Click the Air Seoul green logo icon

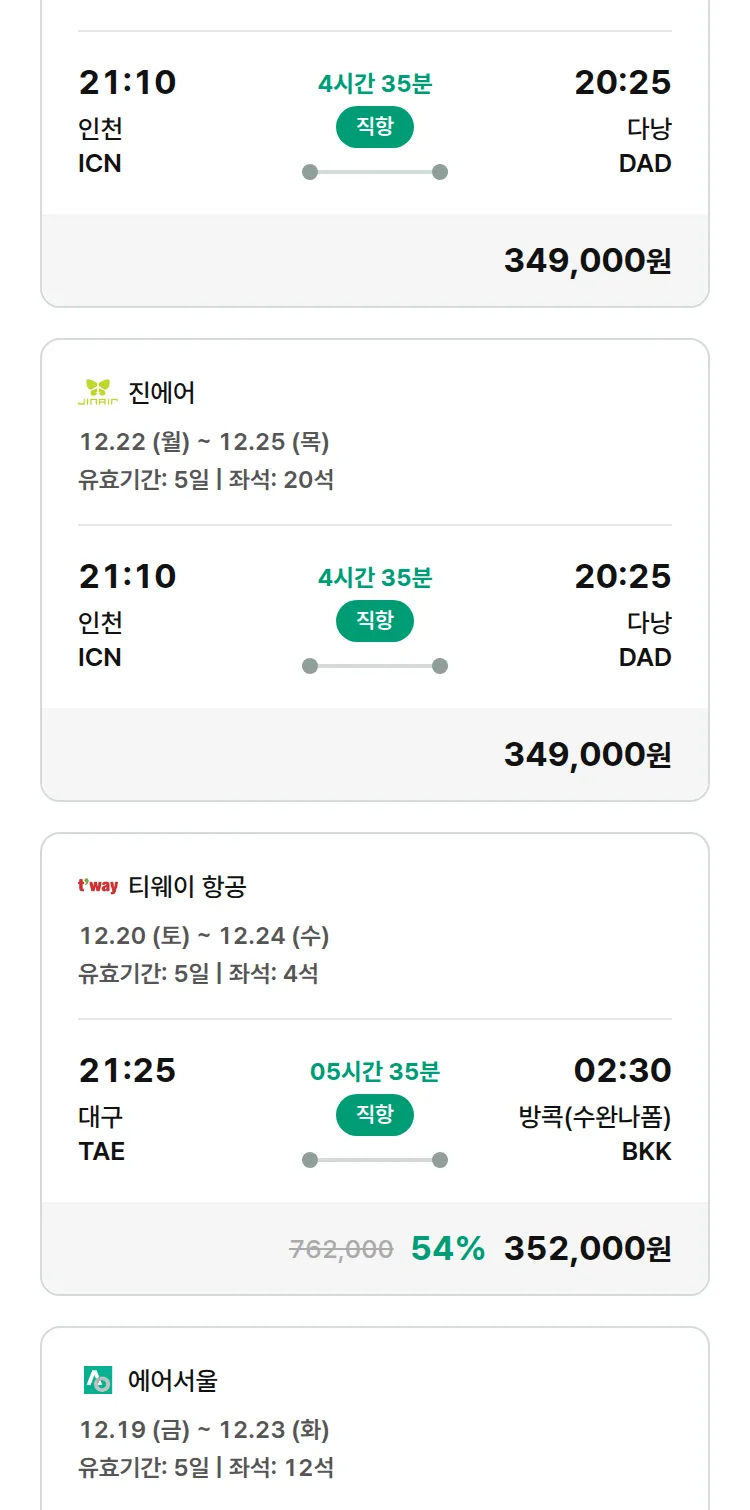tap(98, 1380)
